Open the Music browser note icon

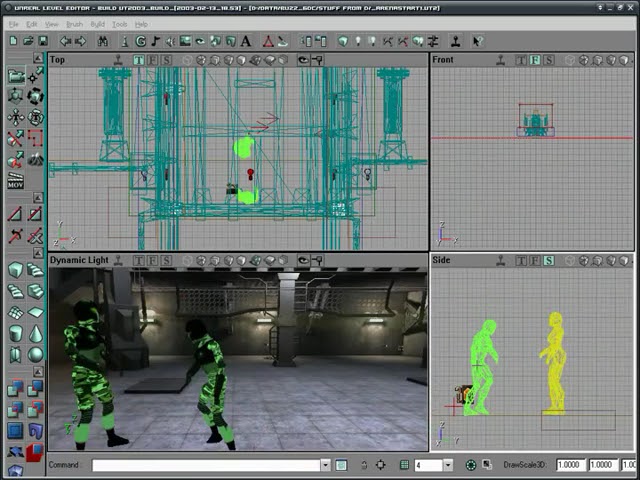pos(155,41)
